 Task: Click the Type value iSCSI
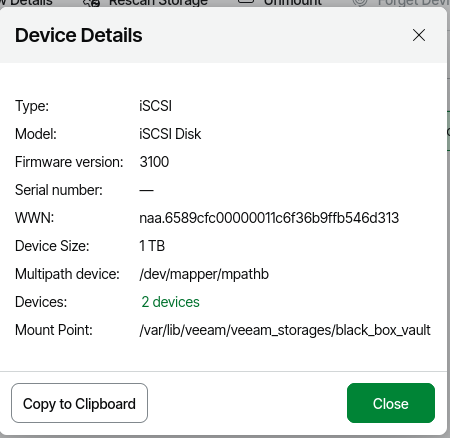155,106
